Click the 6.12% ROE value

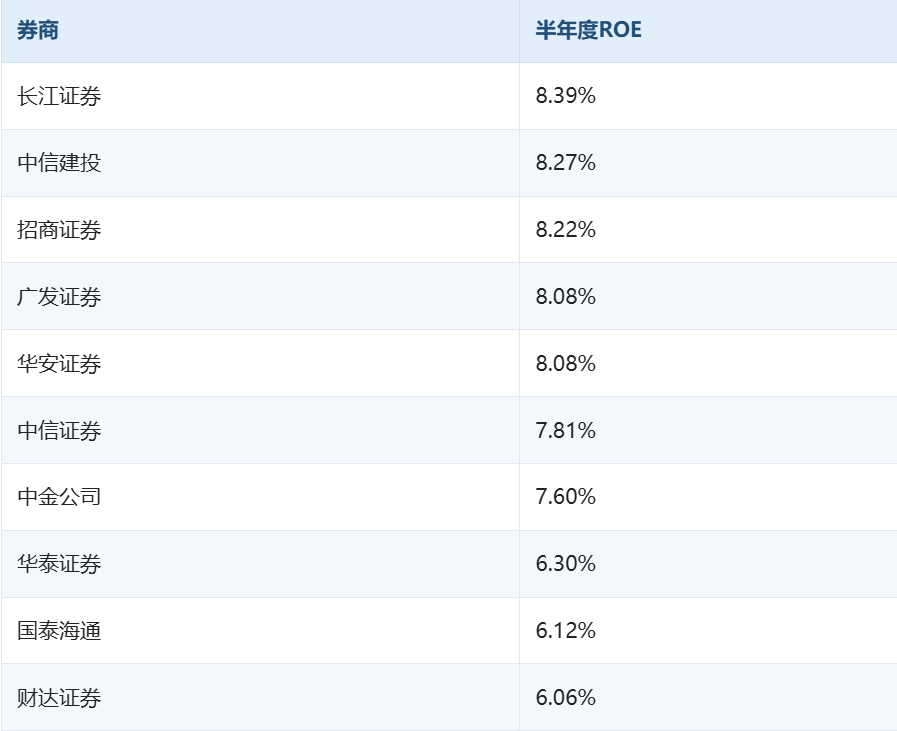(x=565, y=630)
